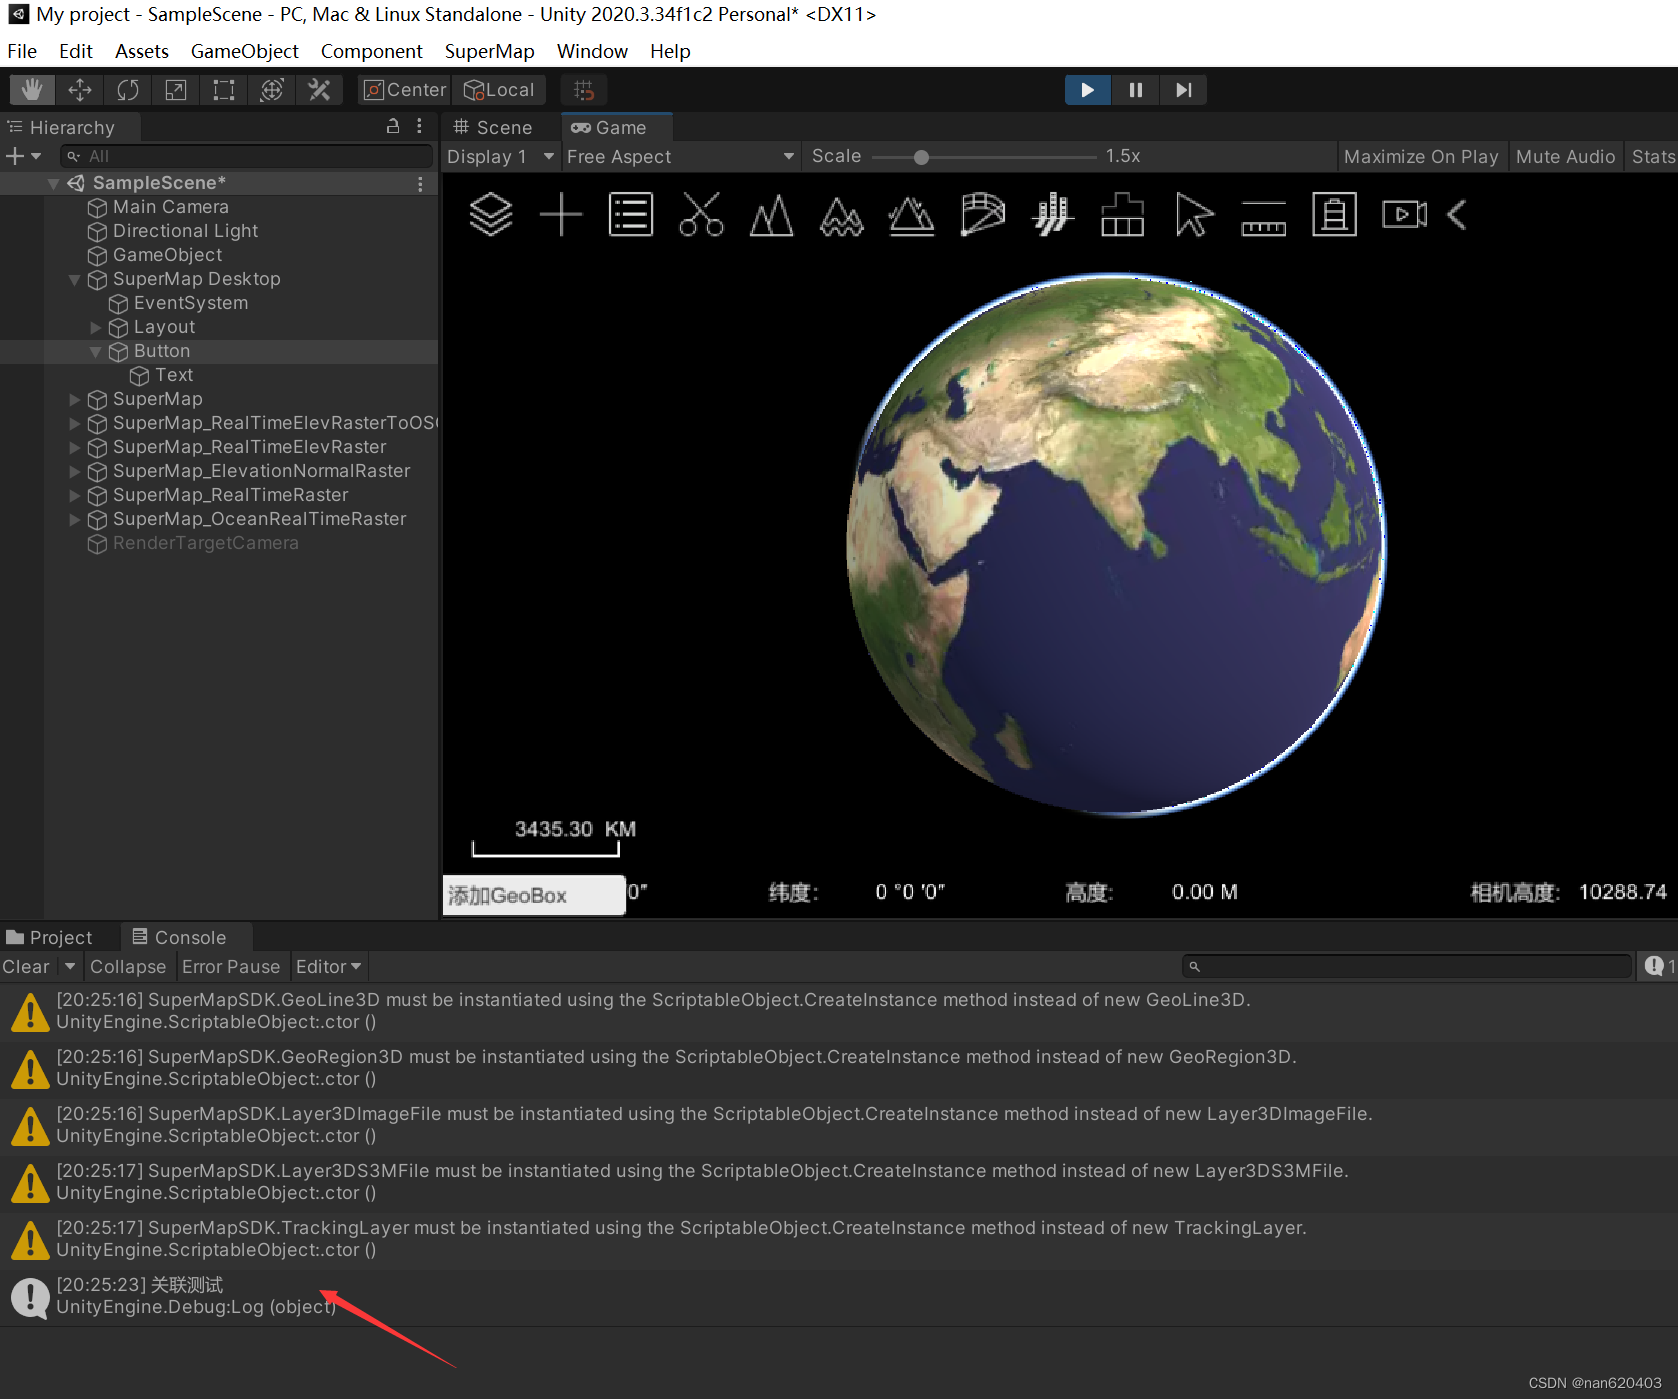Toggle Mute Audio in the Game view

[x=1565, y=156]
